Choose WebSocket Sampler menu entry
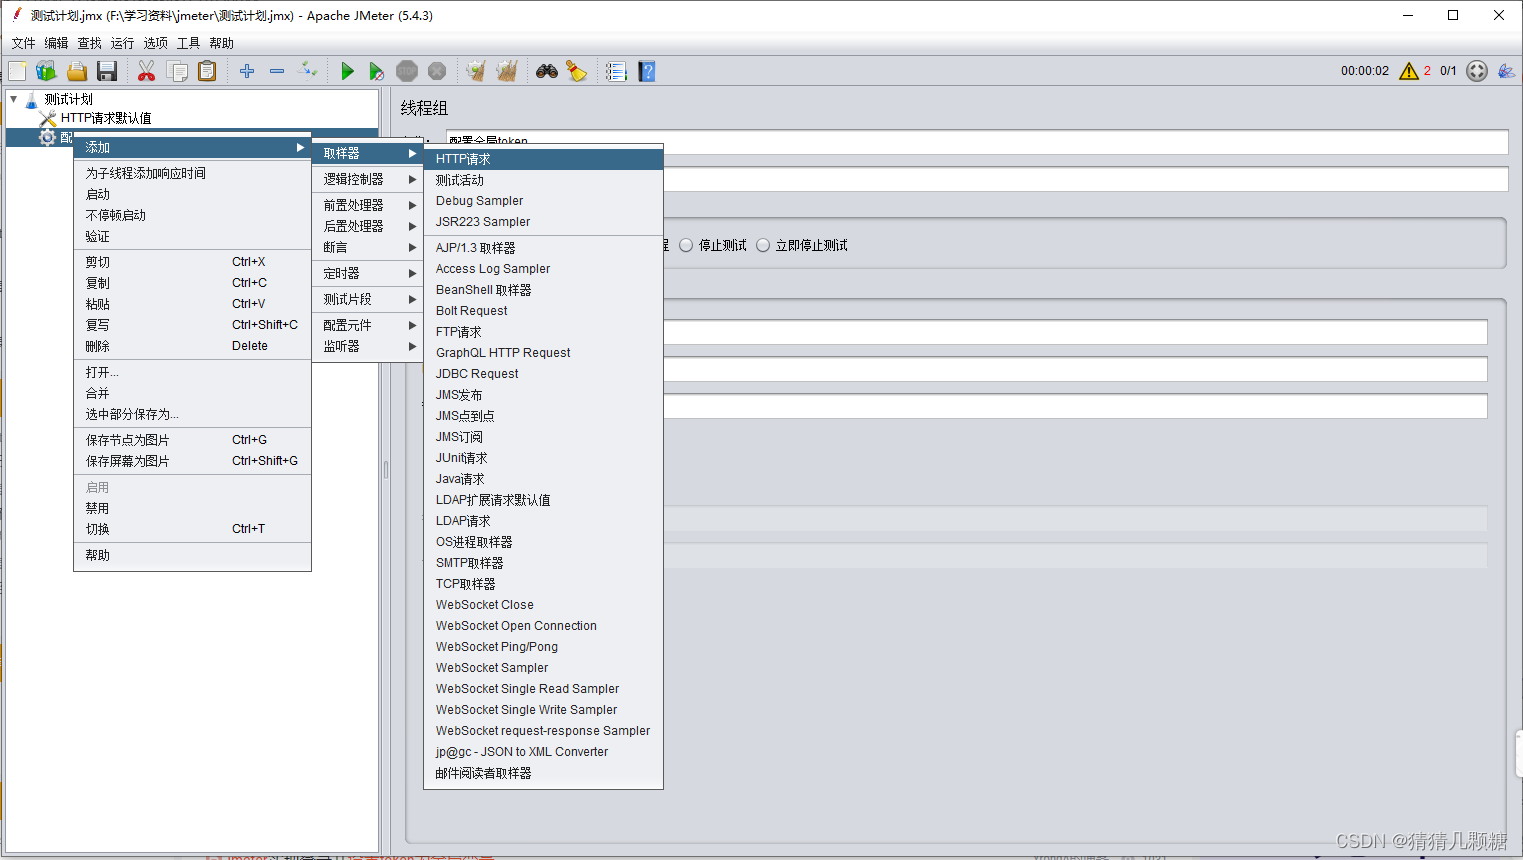1523x860 pixels. coord(543,668)
